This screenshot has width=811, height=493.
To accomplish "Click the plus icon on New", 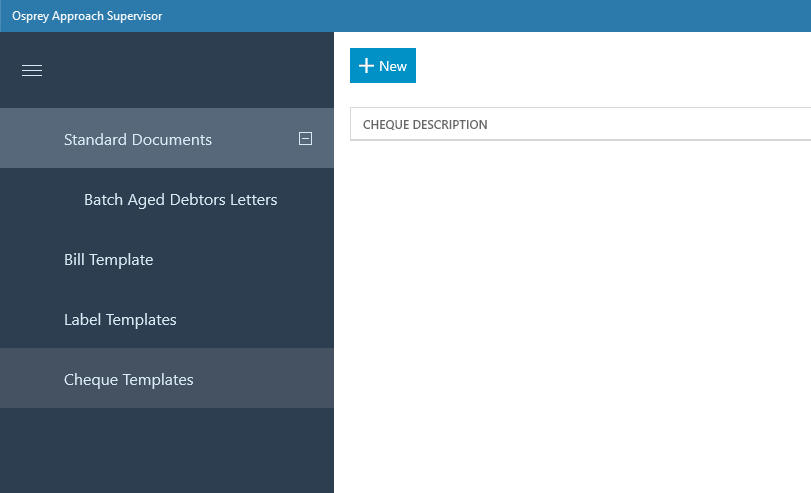I will pos(366,66).
